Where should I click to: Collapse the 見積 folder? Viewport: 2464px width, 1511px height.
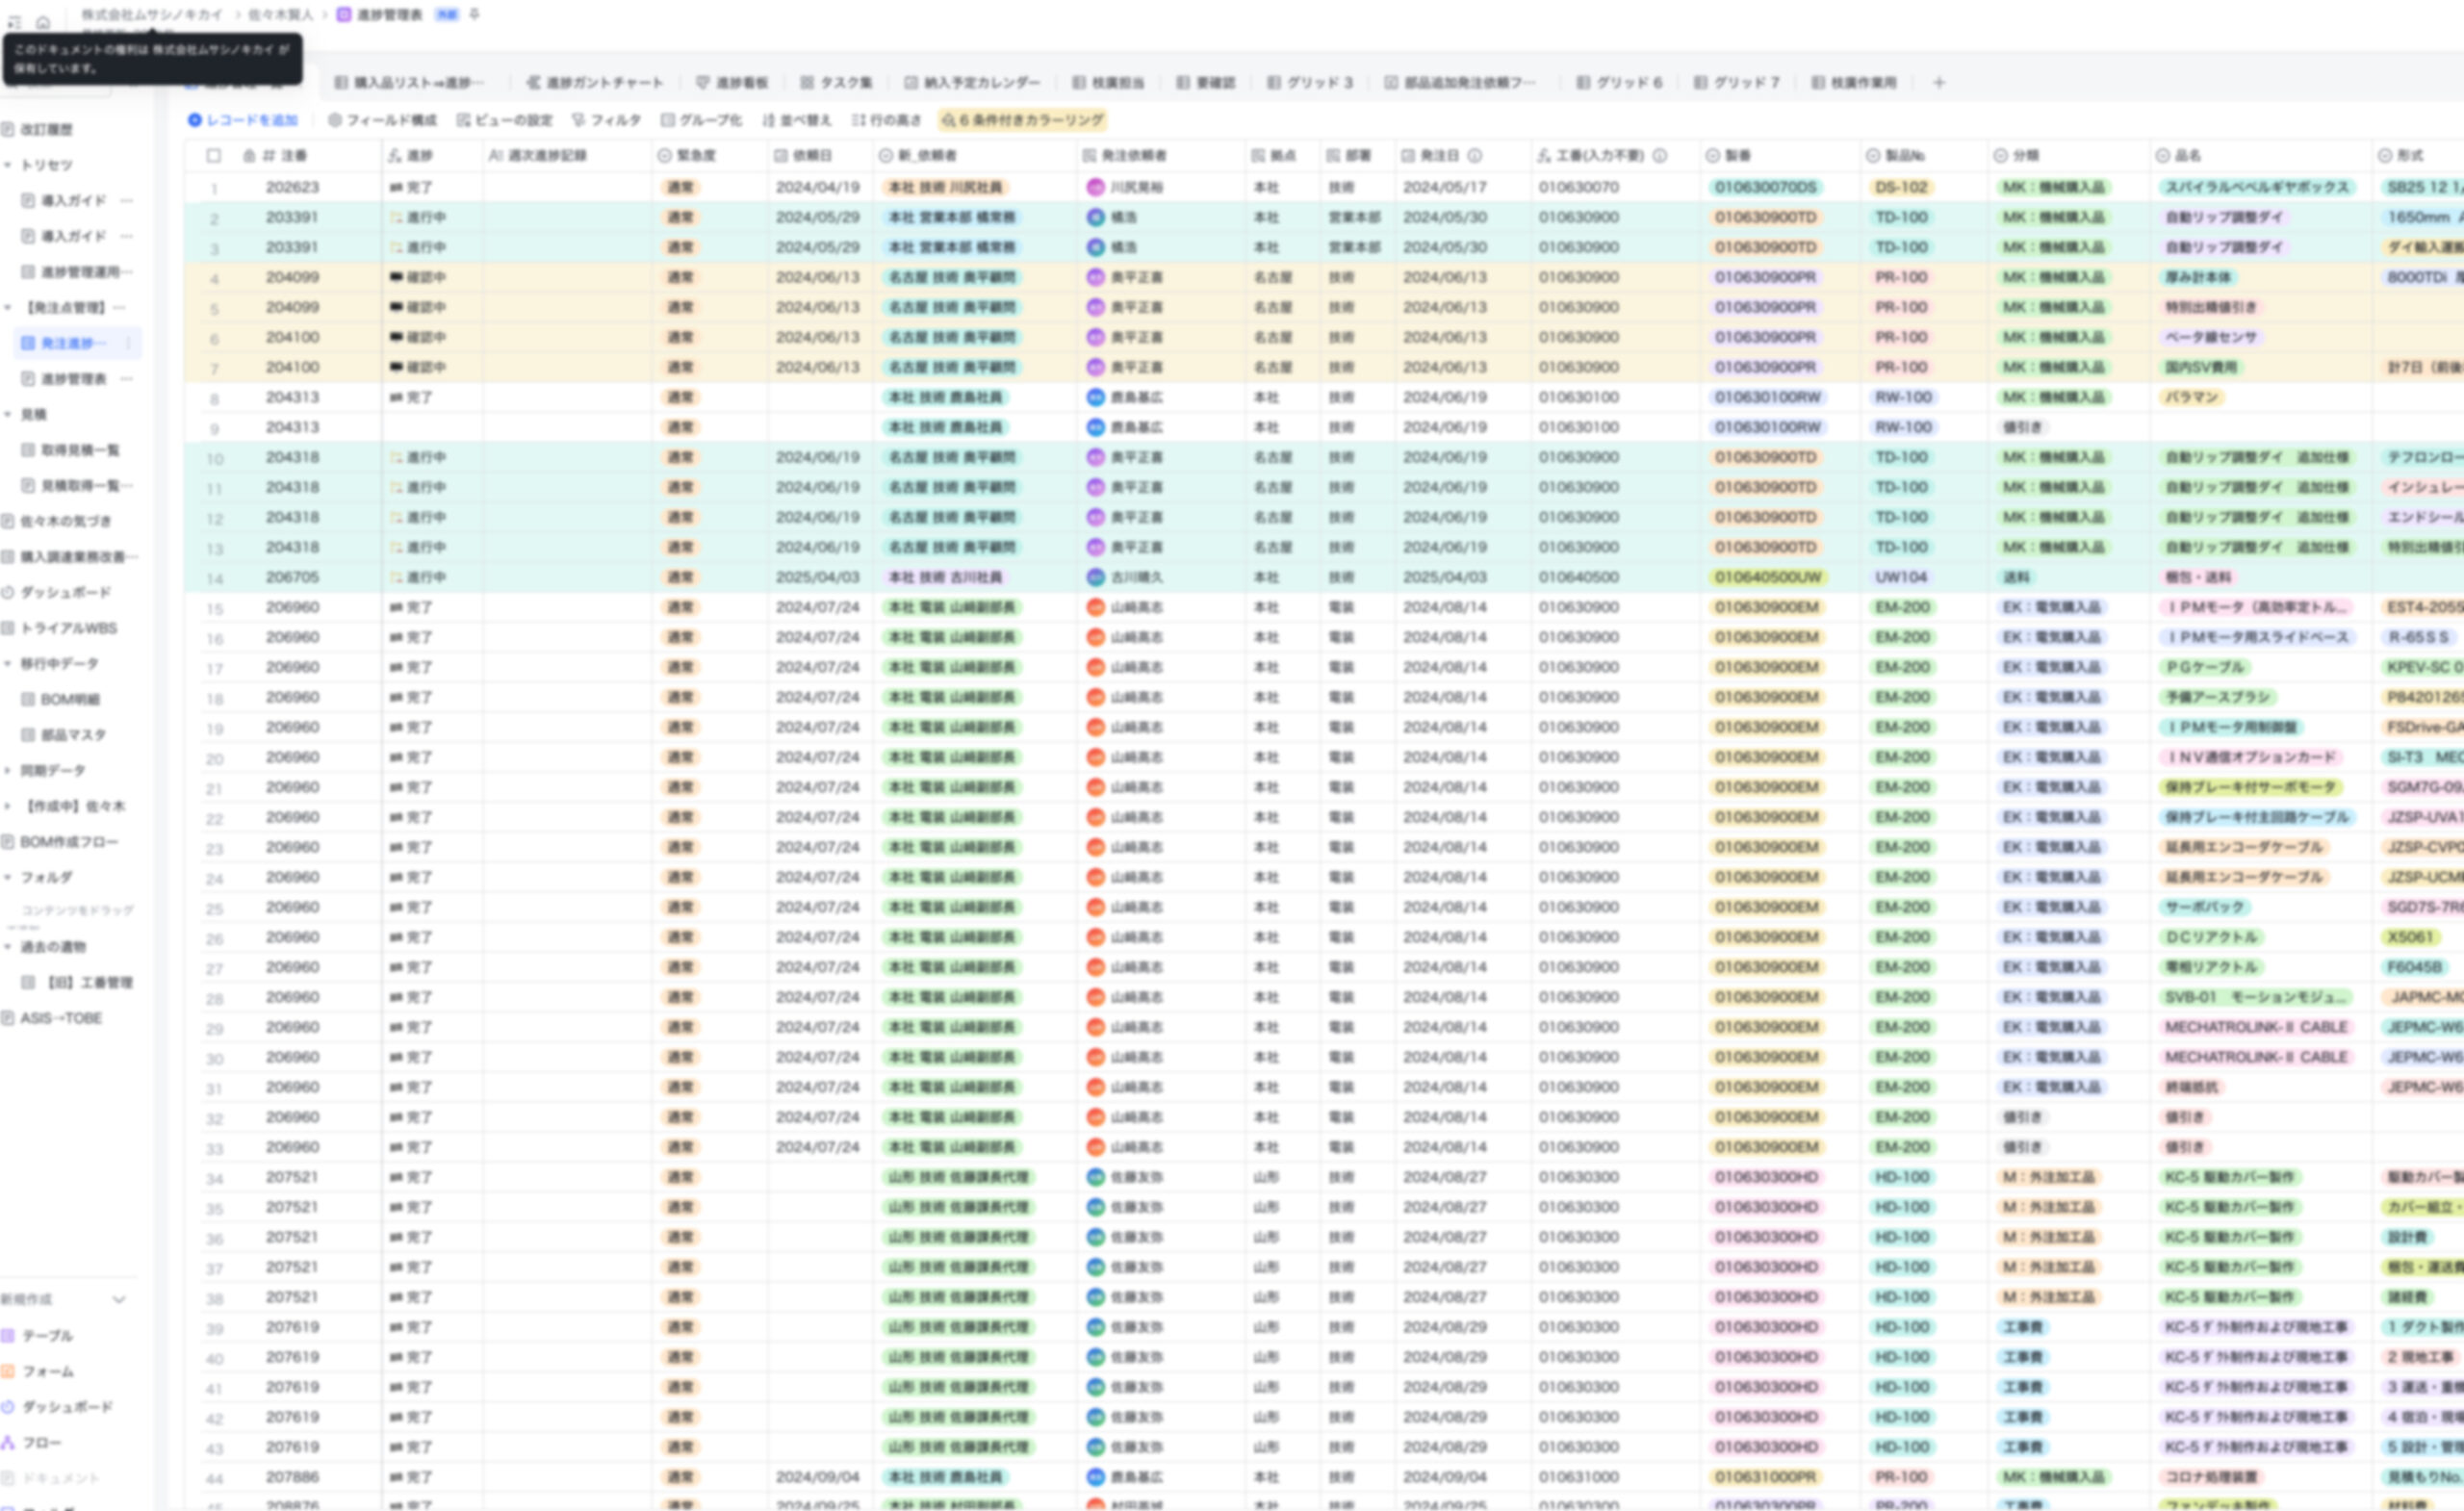(8, 414)
